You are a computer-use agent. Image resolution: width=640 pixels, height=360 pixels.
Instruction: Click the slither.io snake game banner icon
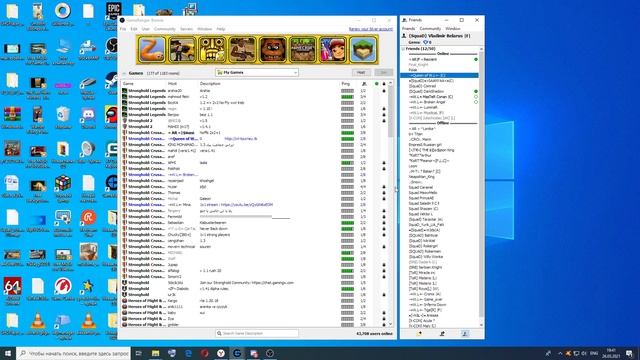click(152, 49)
